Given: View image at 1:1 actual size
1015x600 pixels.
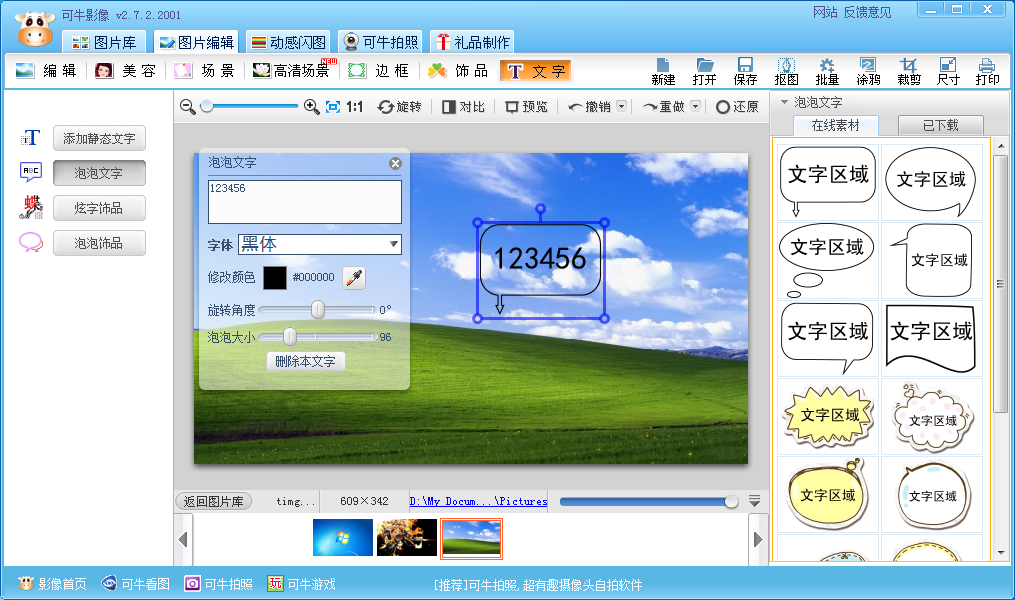Looking at the screenshot, I should point(355,107).
